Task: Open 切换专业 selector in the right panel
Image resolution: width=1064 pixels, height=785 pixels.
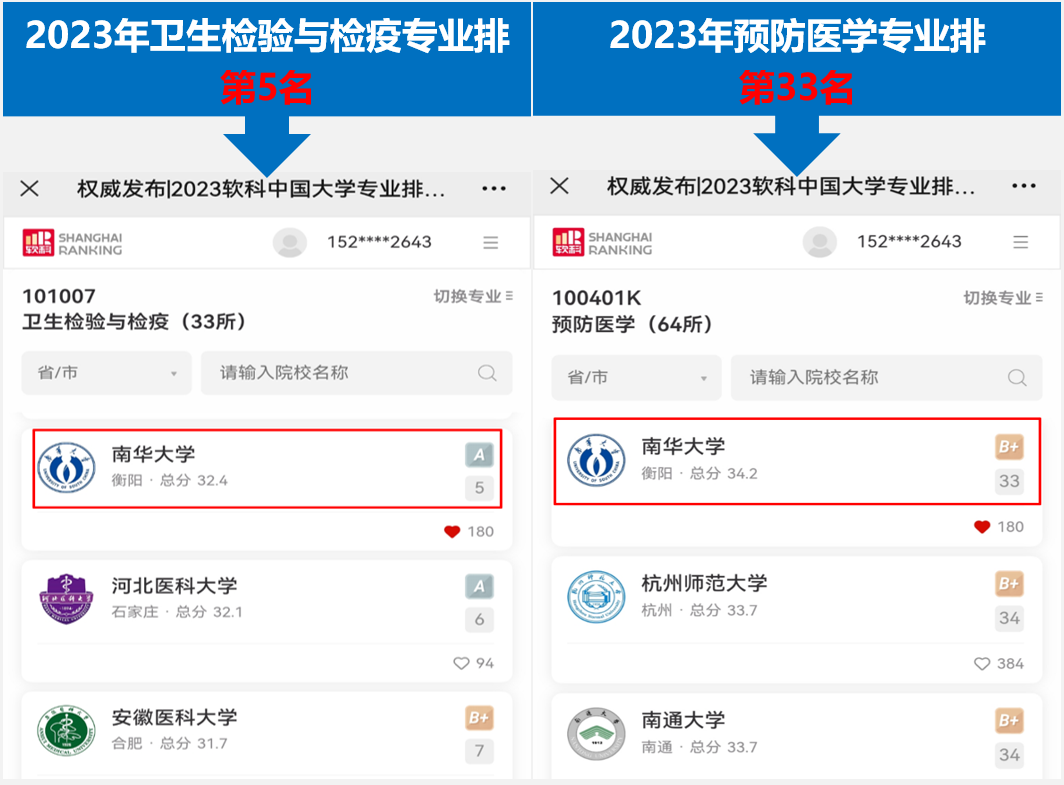Action: click(1003, 298)
